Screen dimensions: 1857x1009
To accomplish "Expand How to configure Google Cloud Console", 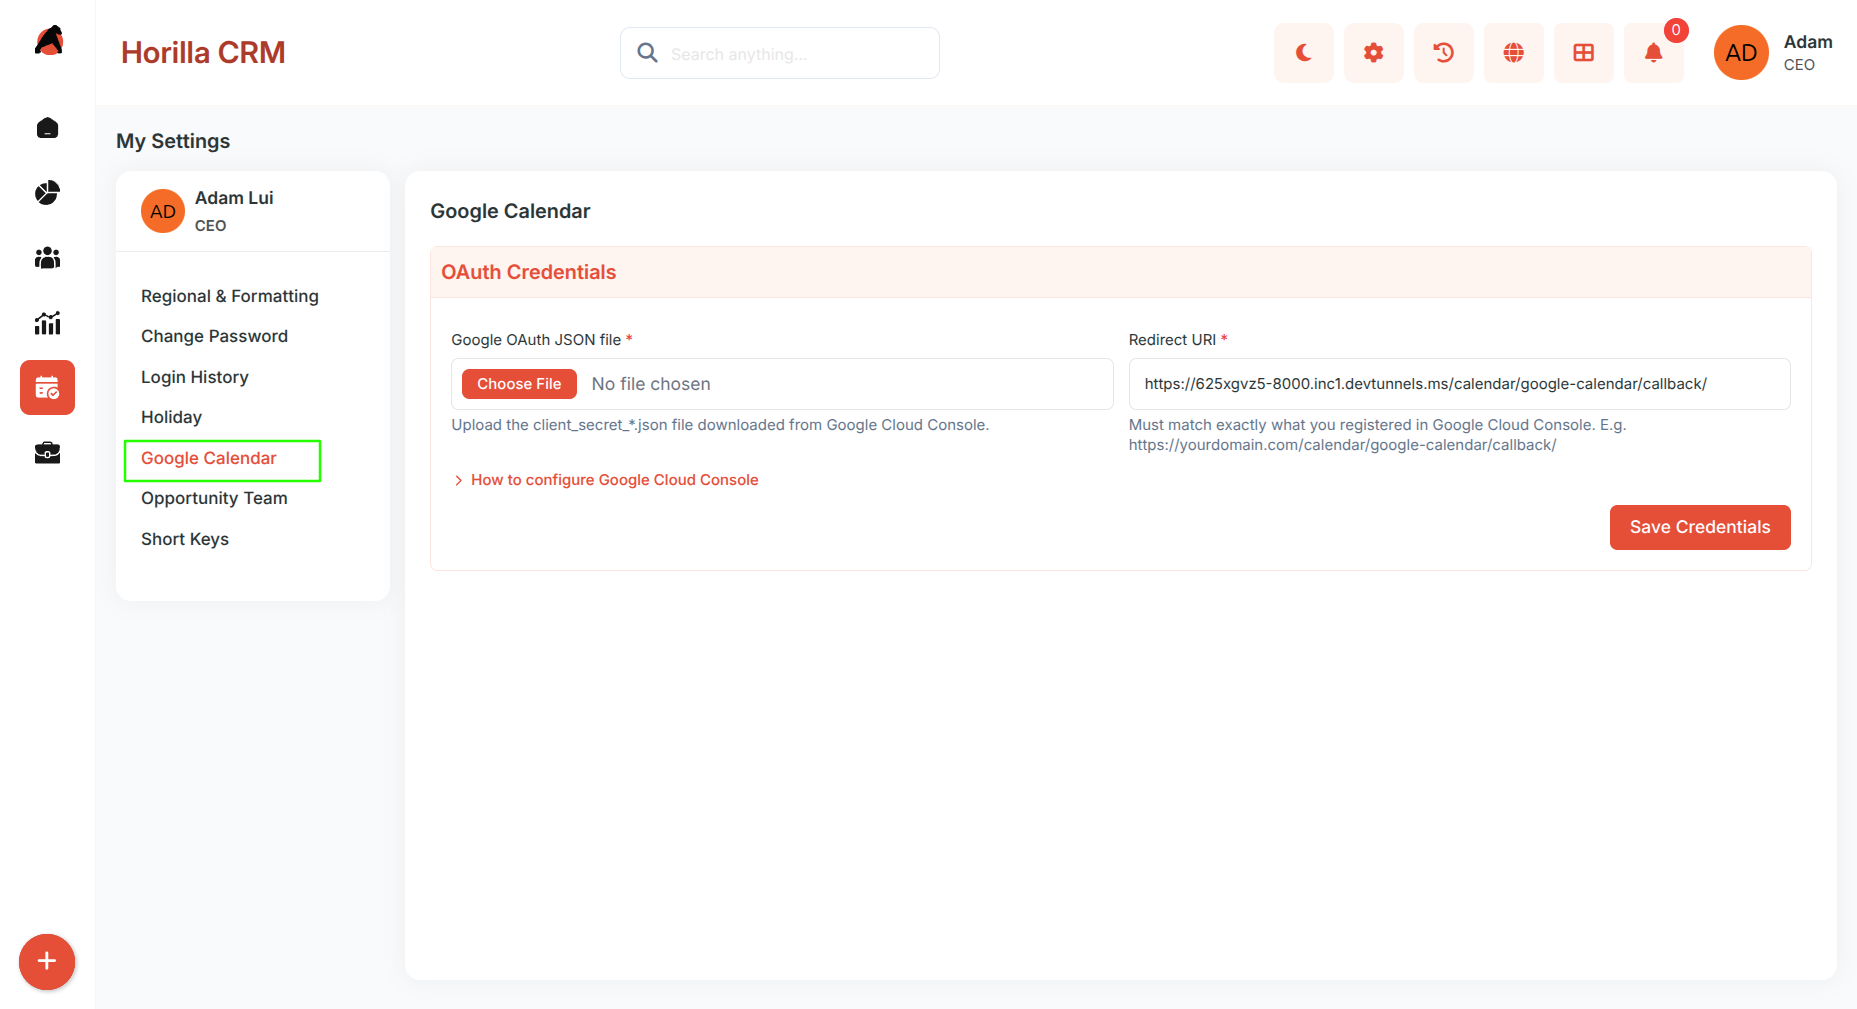I will point(606,480).
